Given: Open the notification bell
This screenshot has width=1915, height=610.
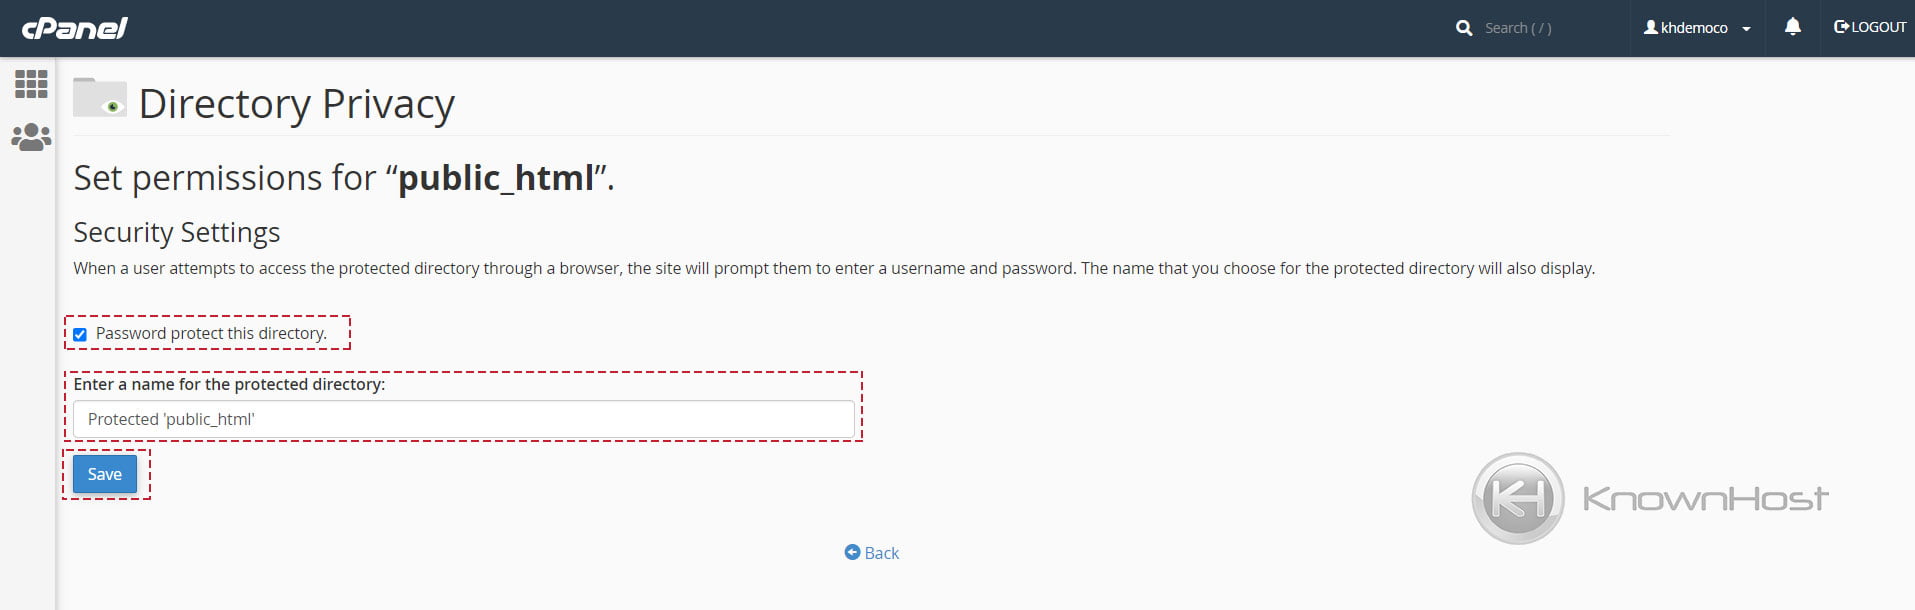Looking at the screenshot, I should pyautogui.click(x=1793, y=27).
